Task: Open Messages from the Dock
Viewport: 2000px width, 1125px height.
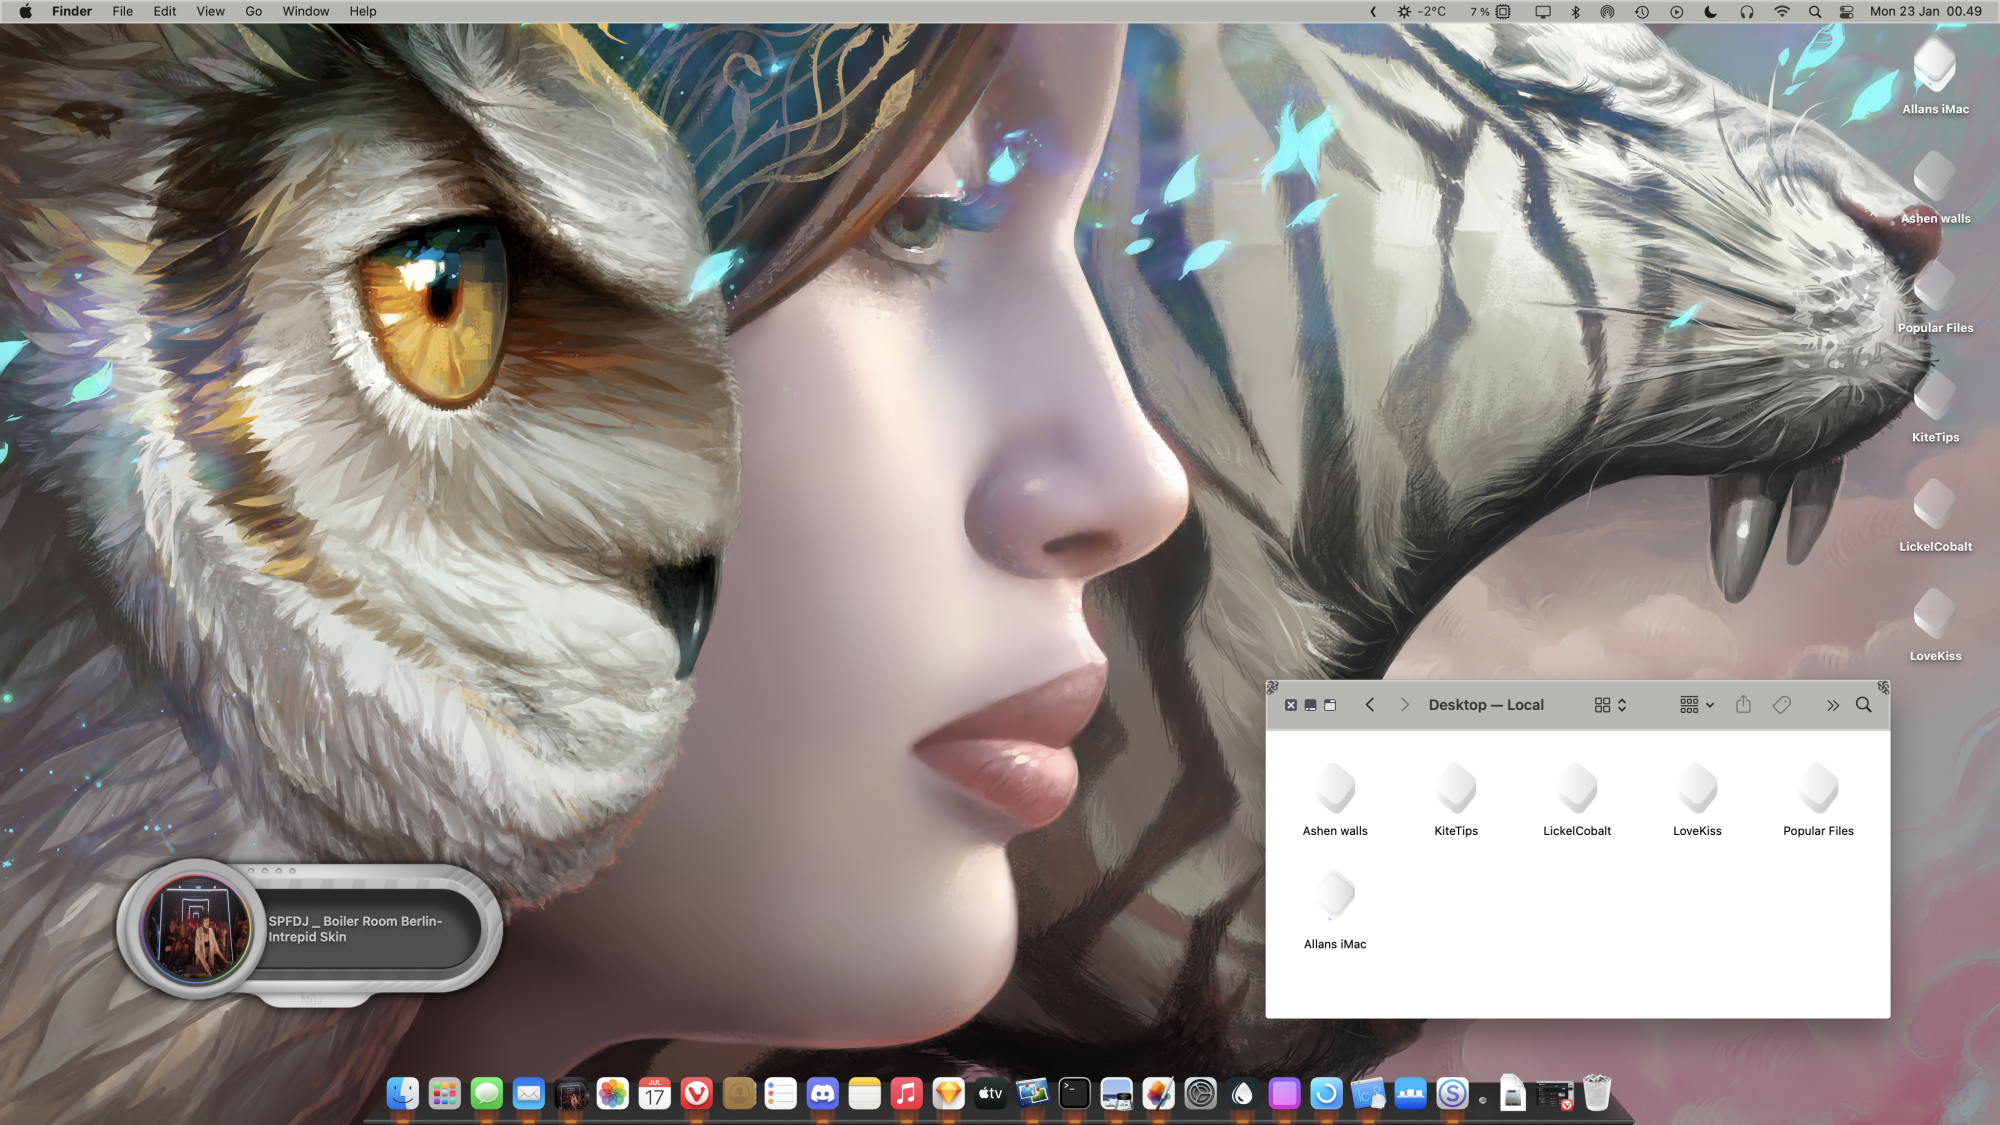Action: [487, 1093]
